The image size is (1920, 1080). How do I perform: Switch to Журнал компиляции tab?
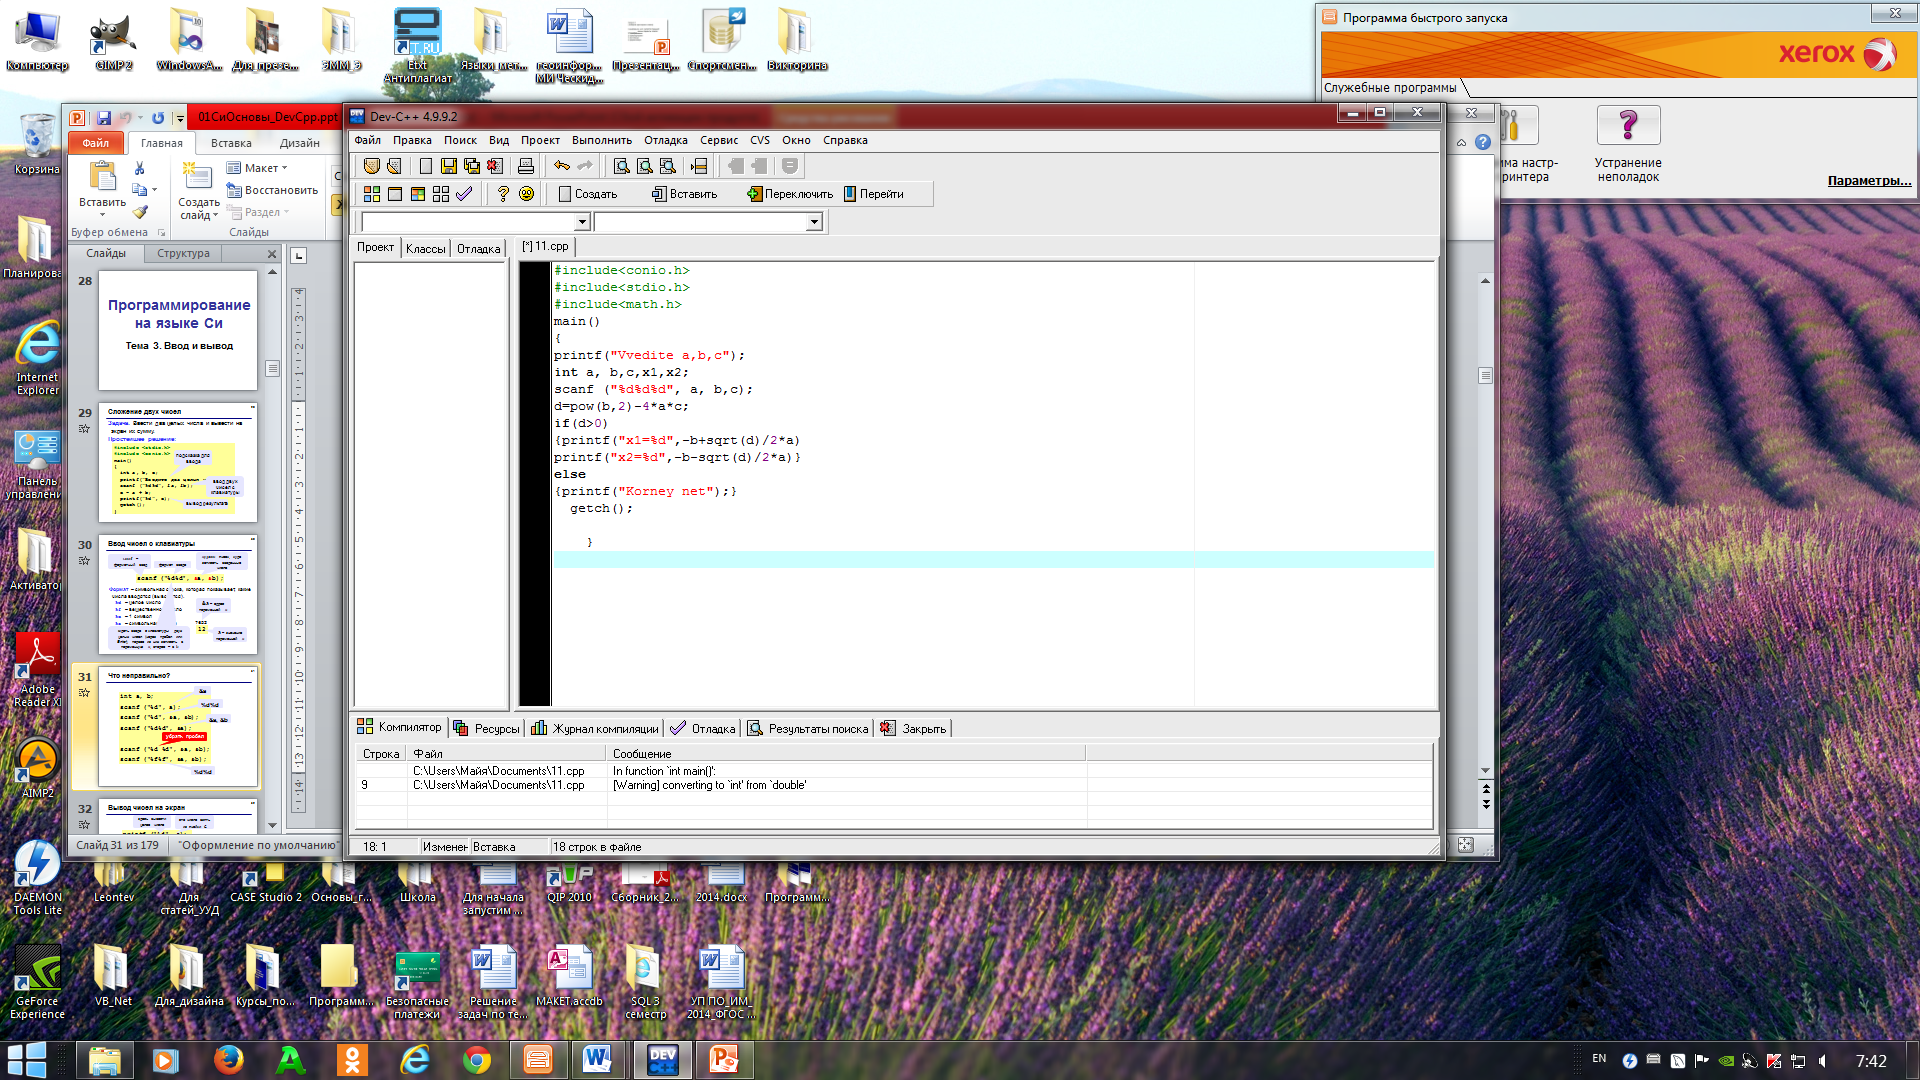[595, 728]
